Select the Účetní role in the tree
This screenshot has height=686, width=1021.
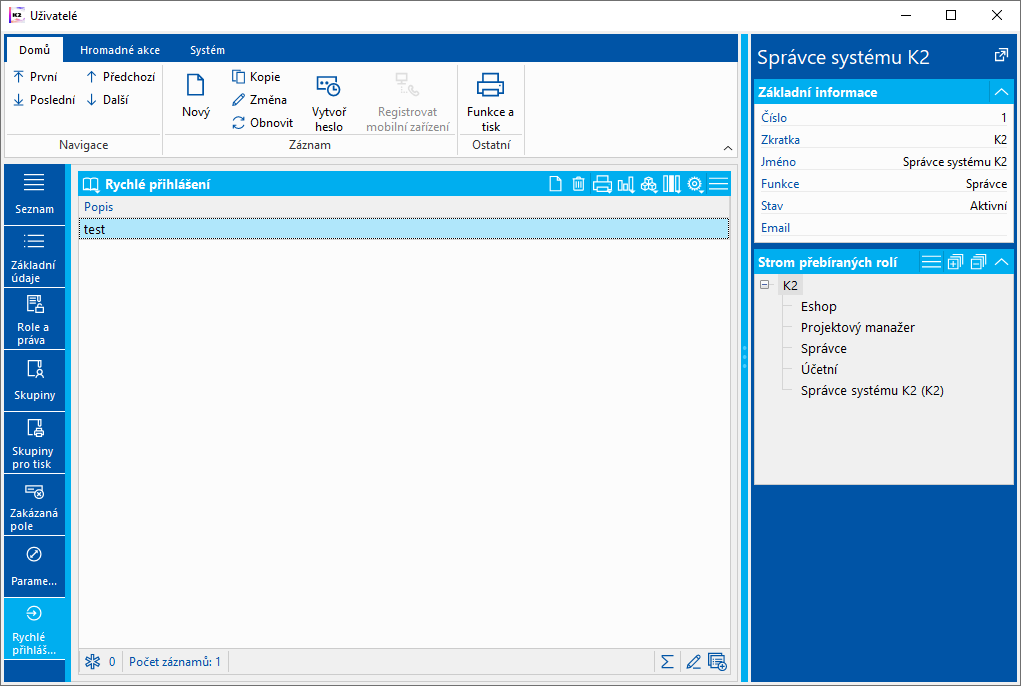coord(818,370)
